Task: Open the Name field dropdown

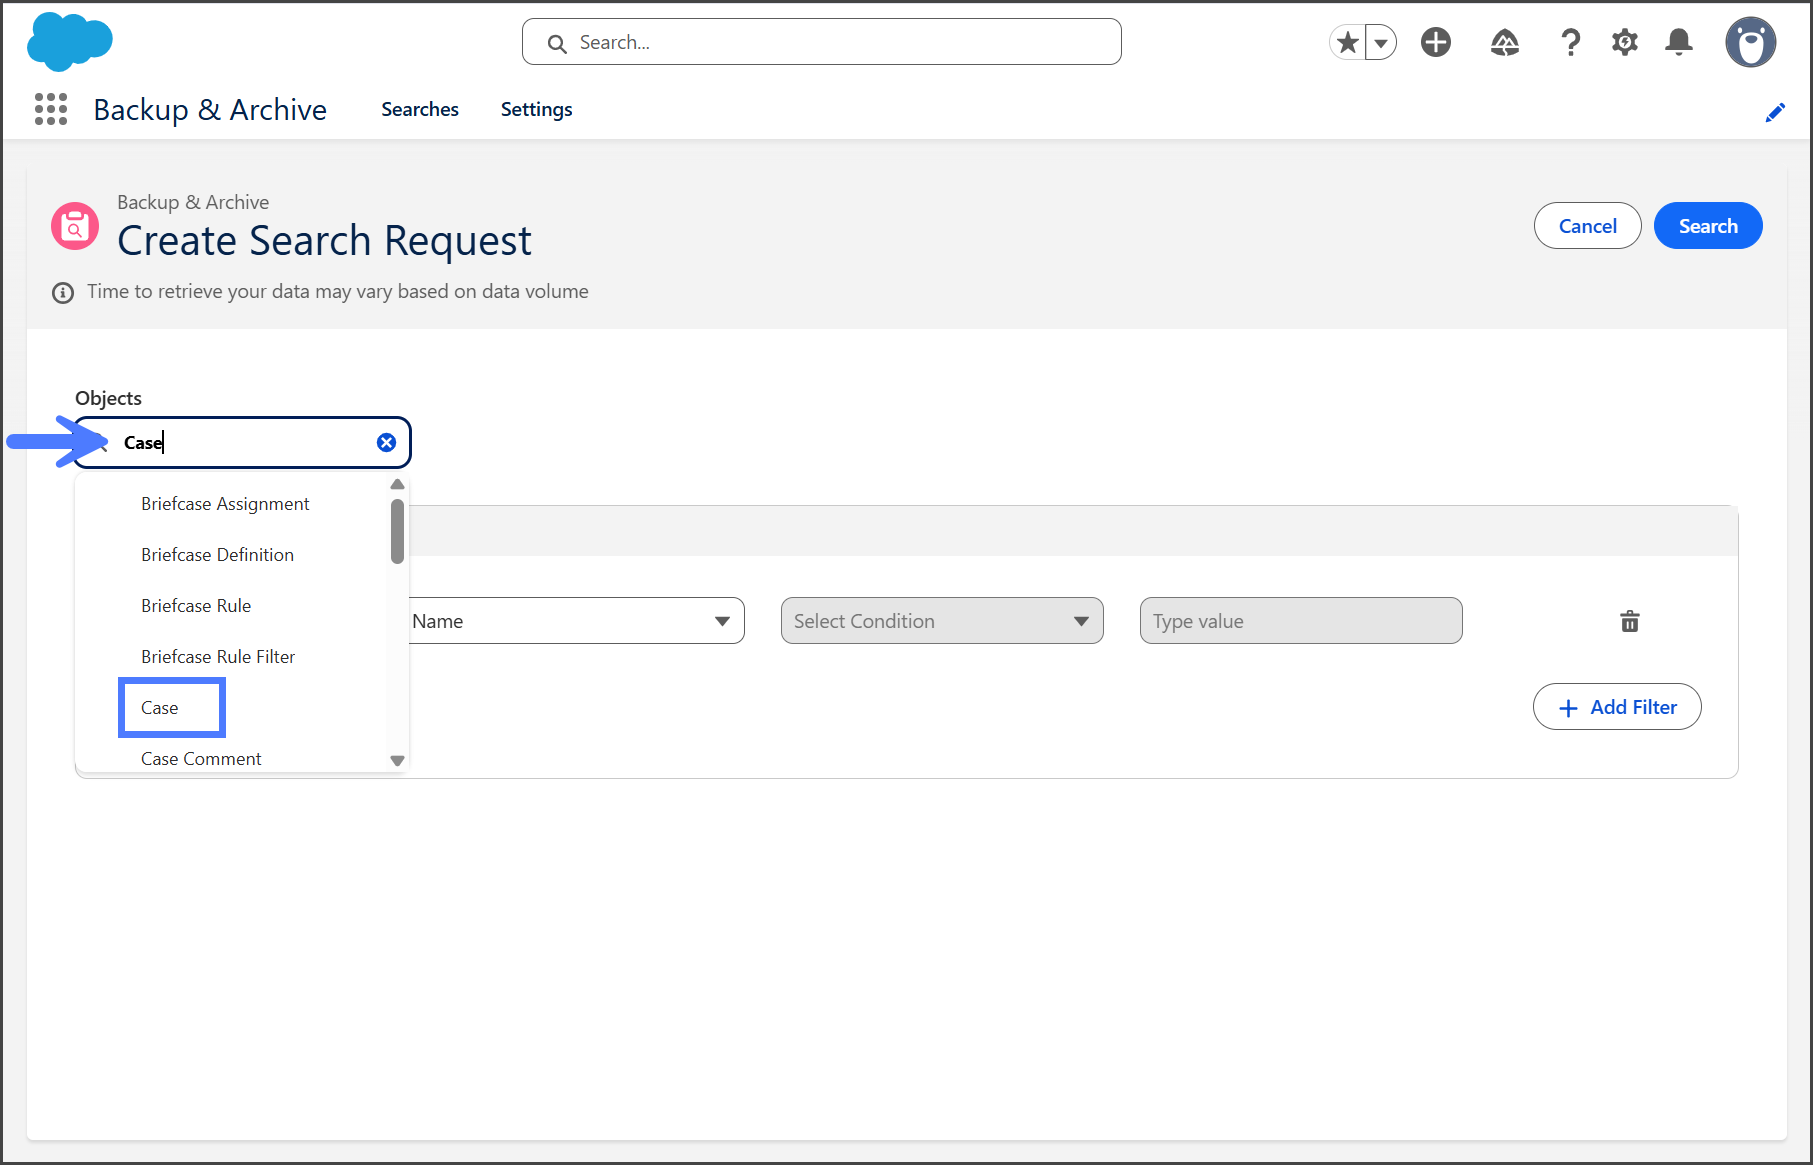Action: pyautogui.click(x=575, y=621)
